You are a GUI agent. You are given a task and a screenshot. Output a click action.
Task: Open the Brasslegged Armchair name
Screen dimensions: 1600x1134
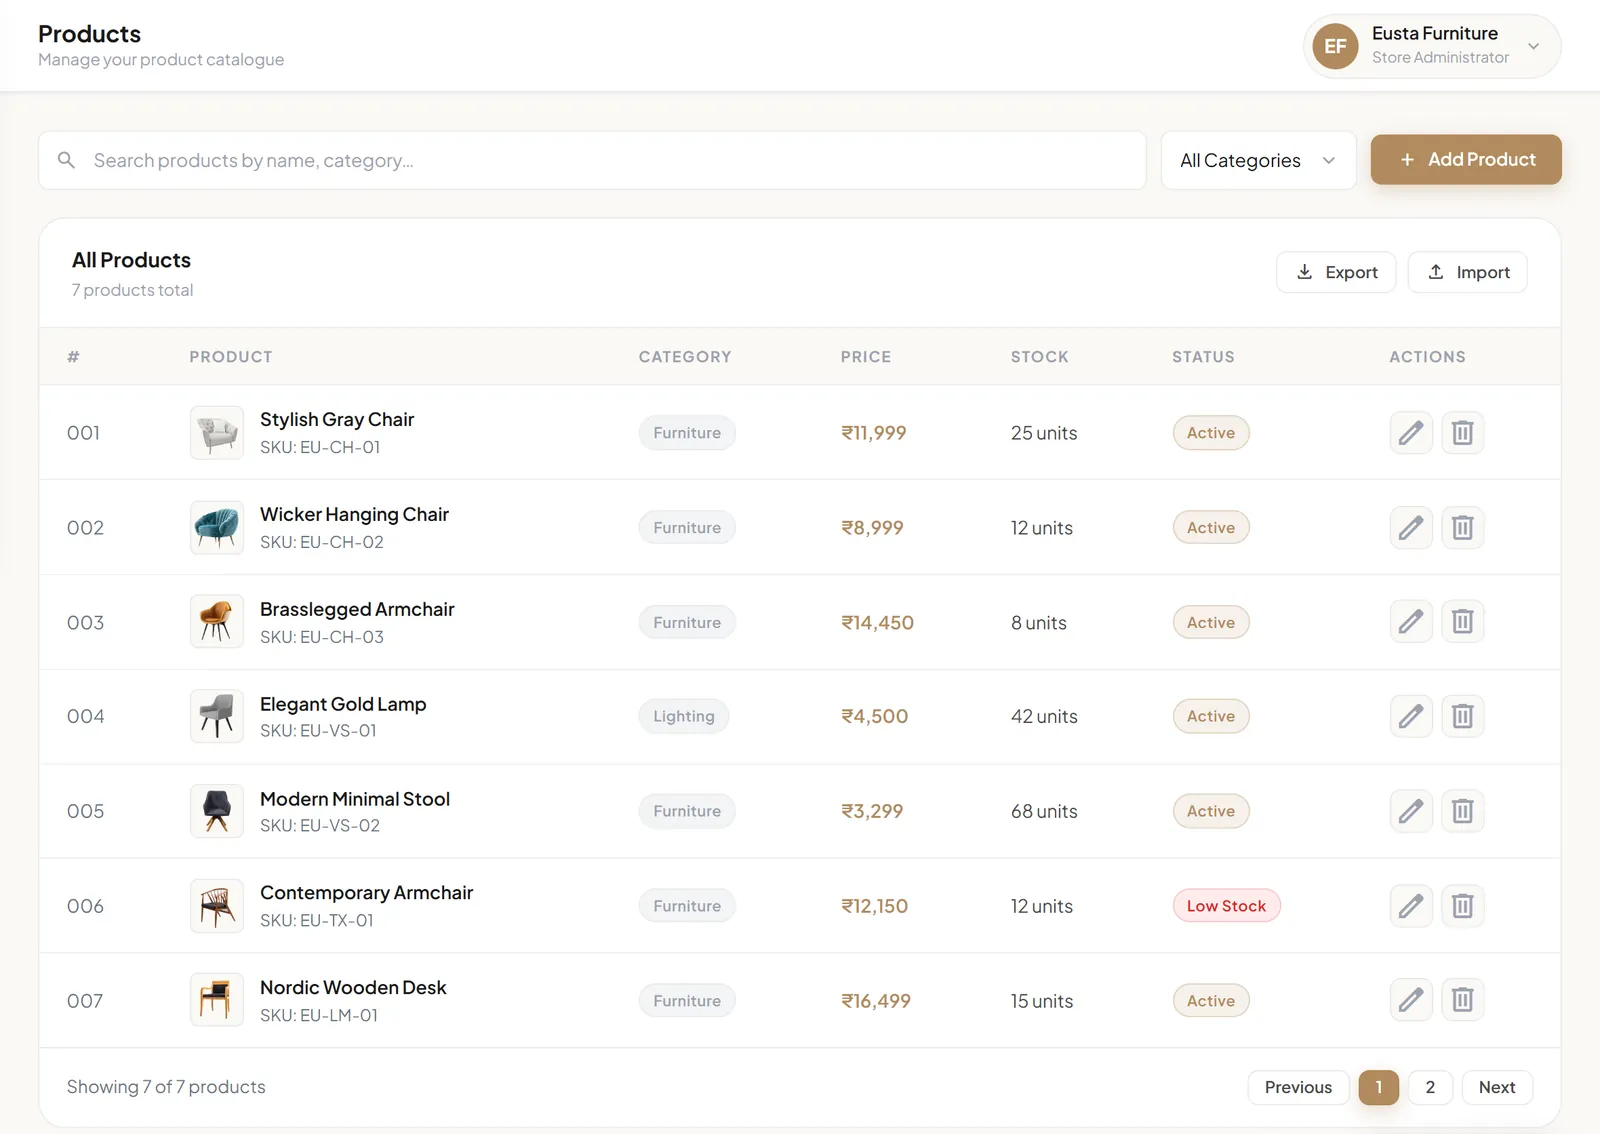click(x=357, y=609)
